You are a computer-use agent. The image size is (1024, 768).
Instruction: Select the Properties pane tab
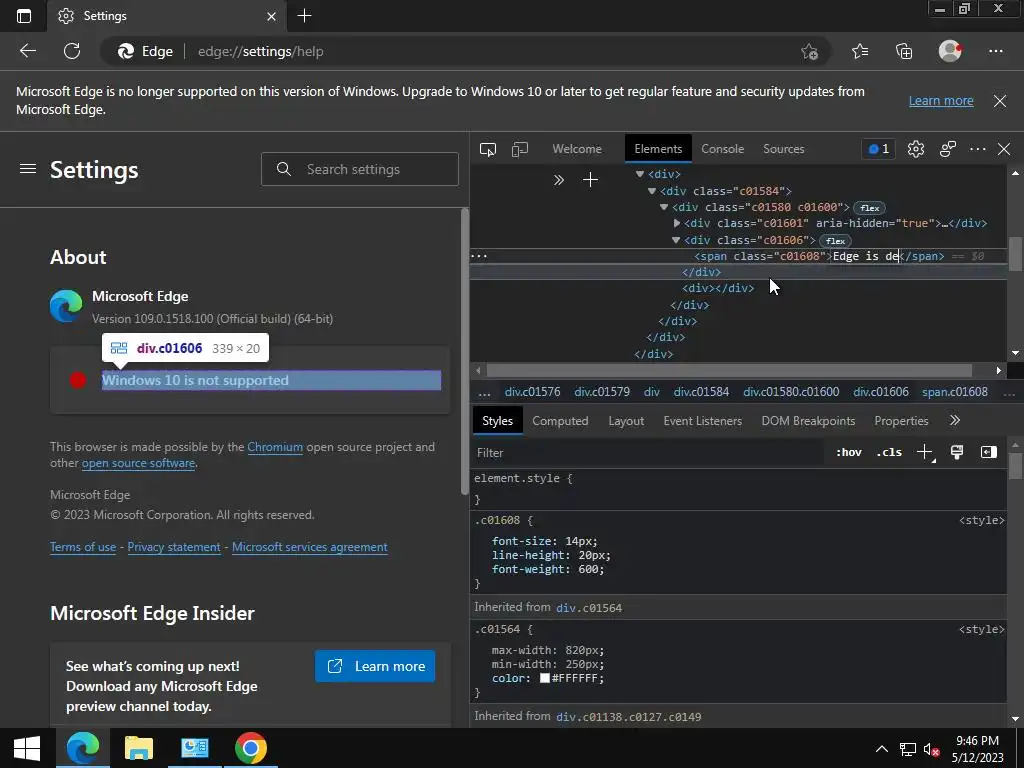(901, 421)
